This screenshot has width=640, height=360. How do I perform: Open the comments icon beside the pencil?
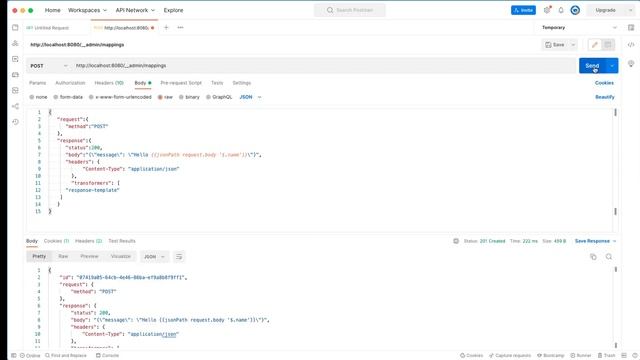pyautogui.click(x=608, y=44)
